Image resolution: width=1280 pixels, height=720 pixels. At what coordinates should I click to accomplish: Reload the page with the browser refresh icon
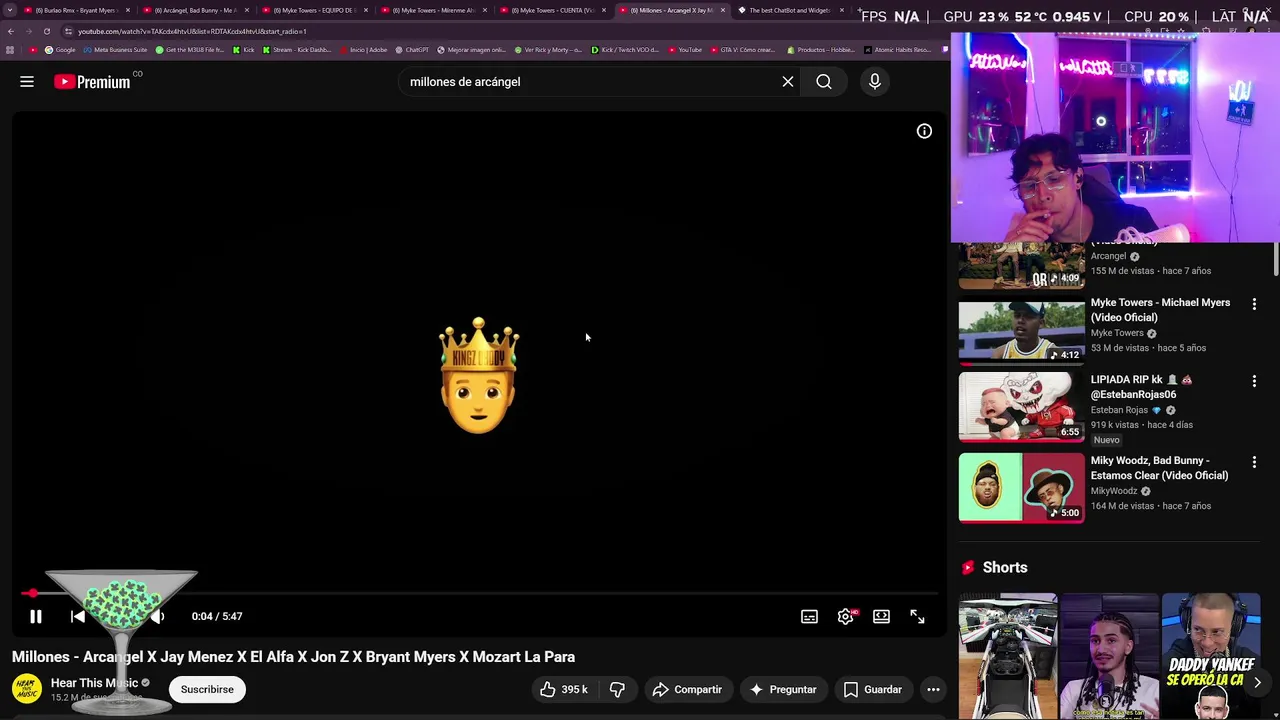click(x=47, y=31)
